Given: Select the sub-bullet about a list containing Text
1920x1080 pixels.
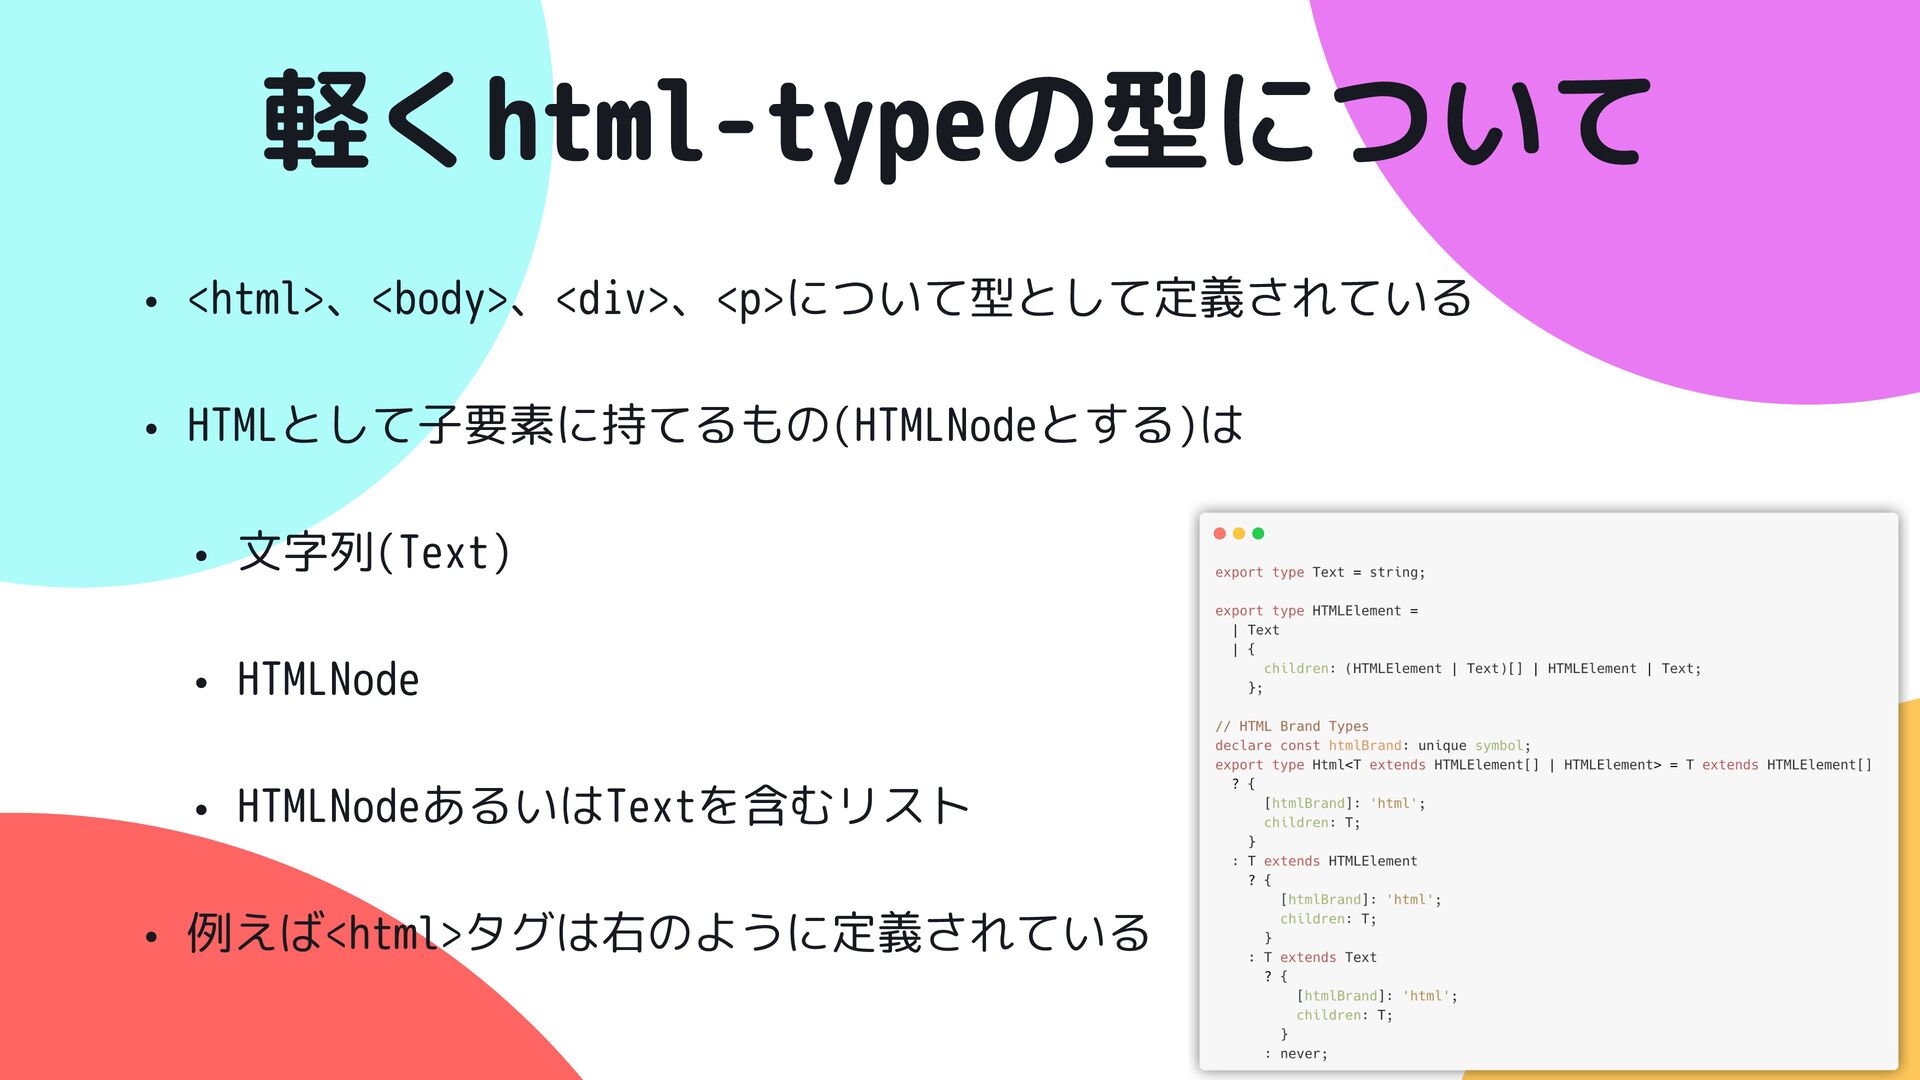Looking at the screenshot, I should (603, 806).
